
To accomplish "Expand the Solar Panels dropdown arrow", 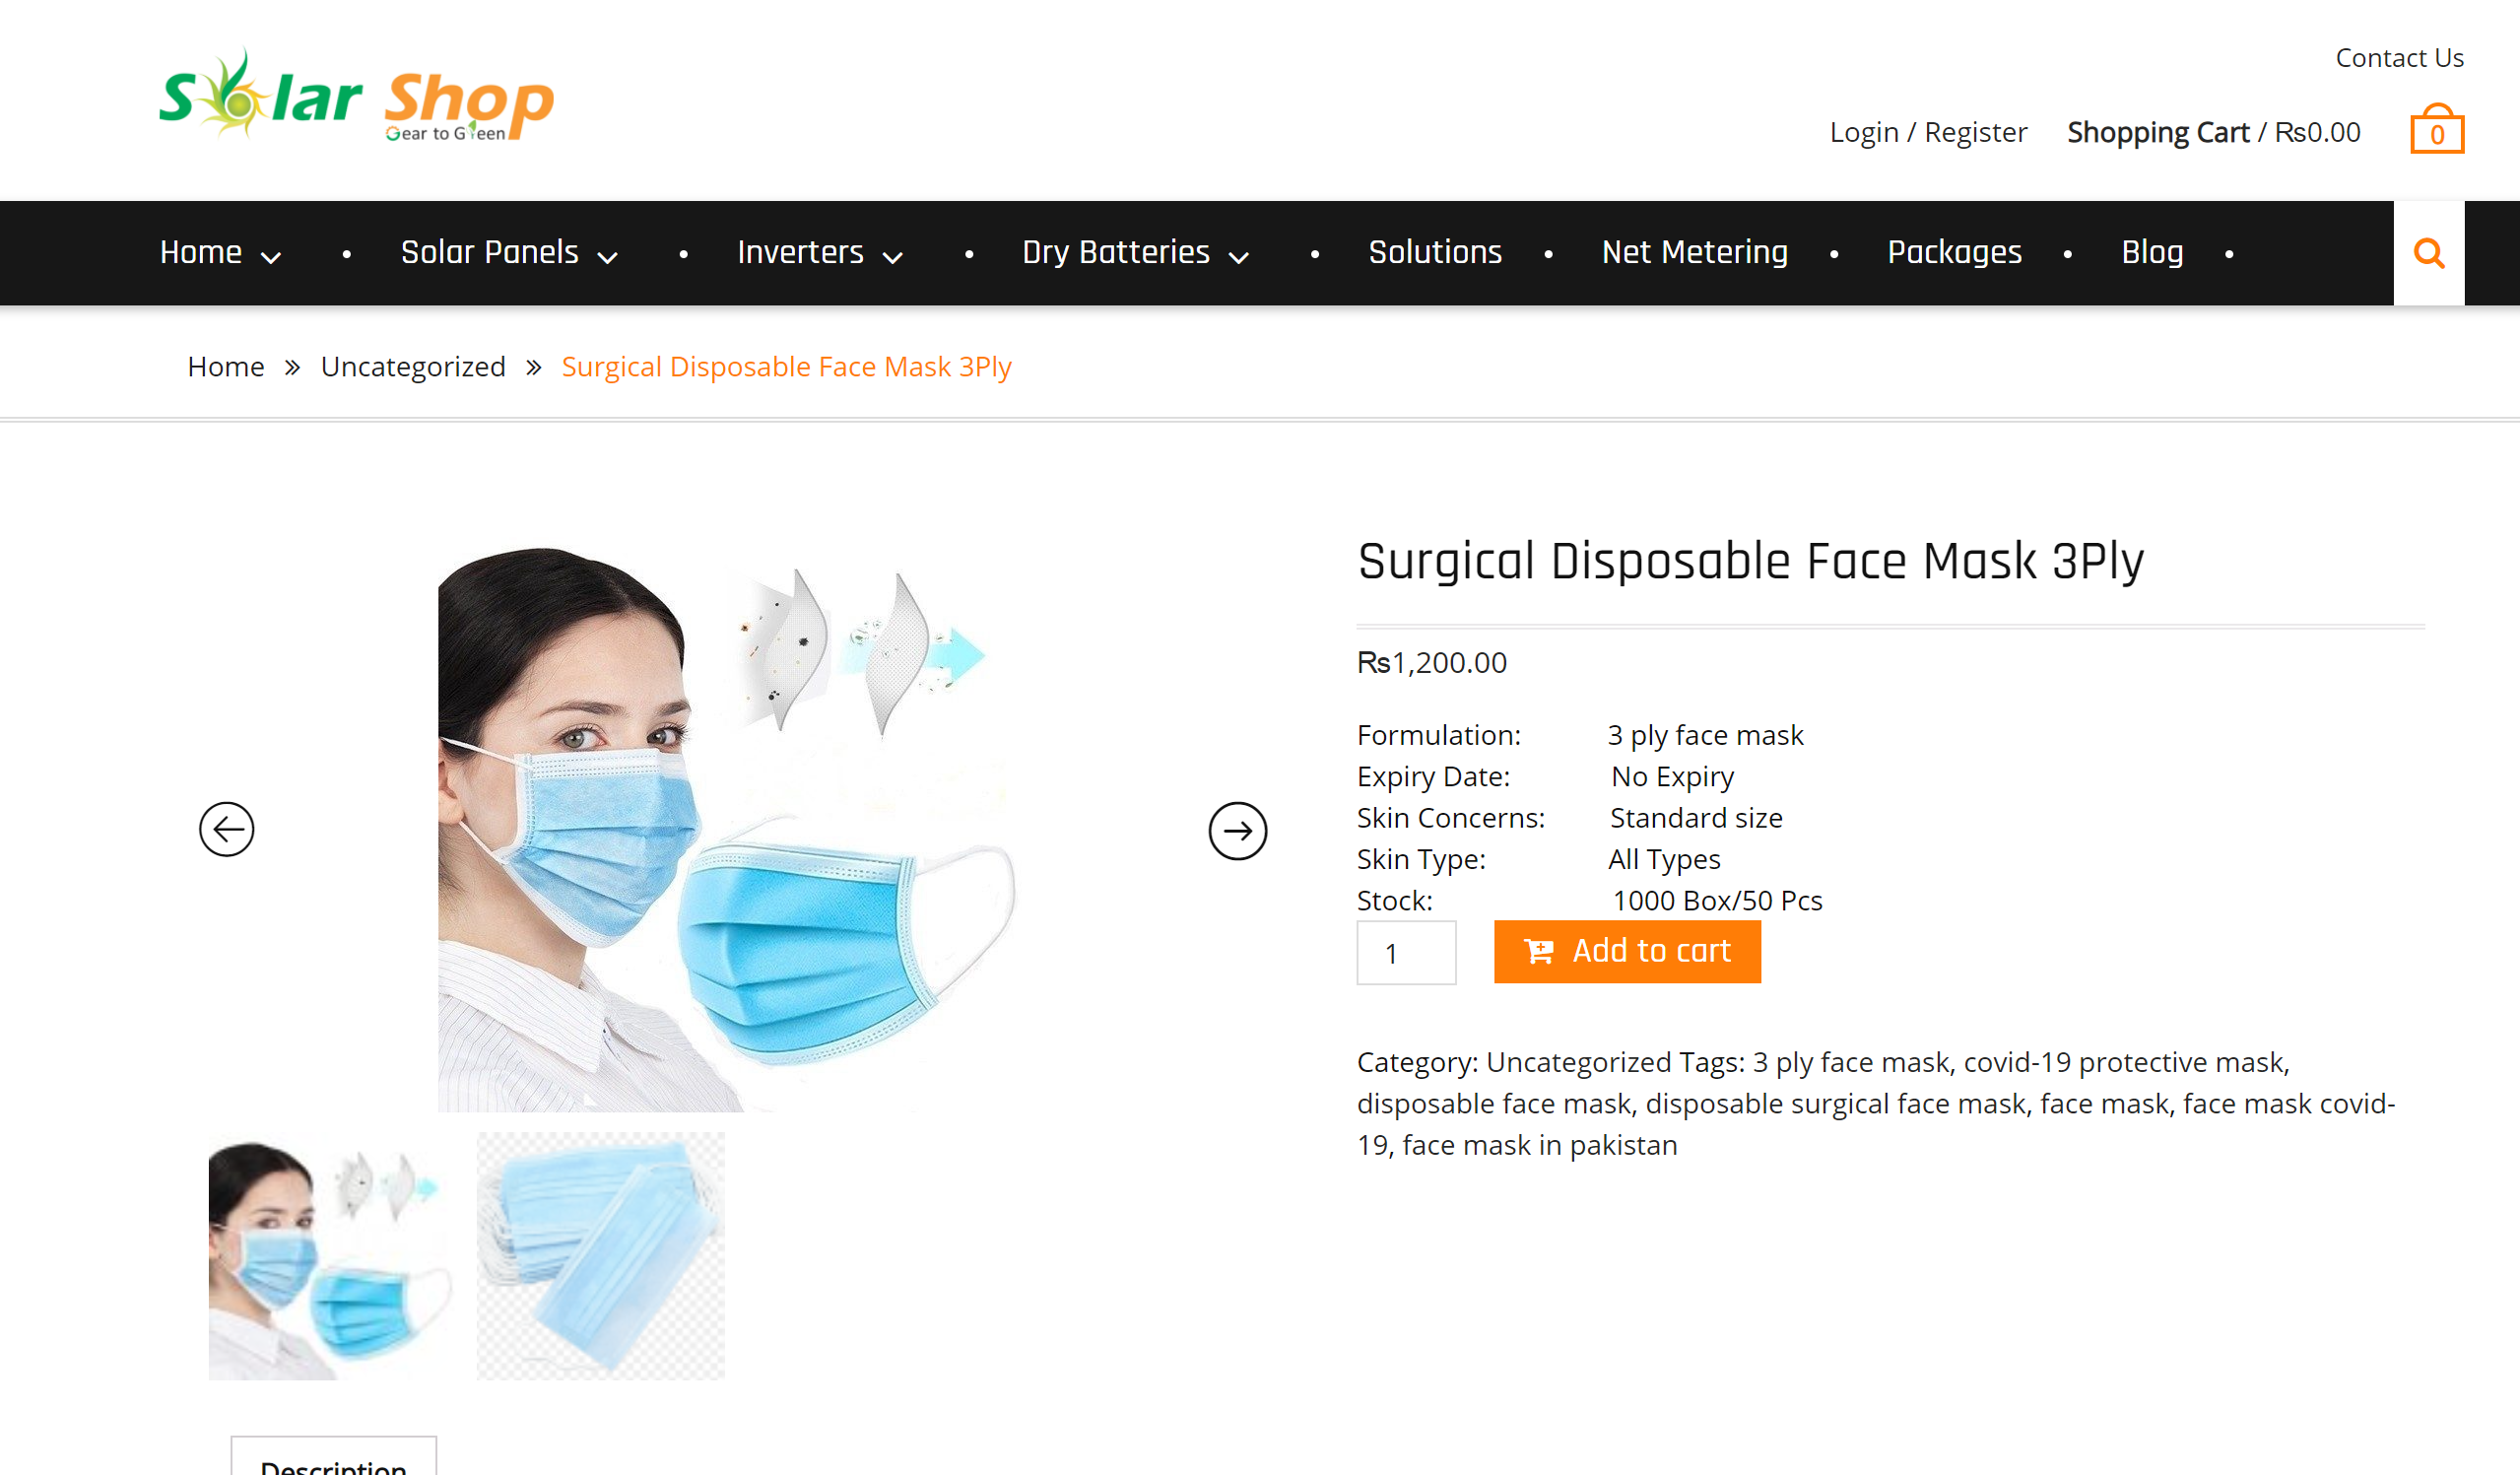I will click(x=607, y=257).
